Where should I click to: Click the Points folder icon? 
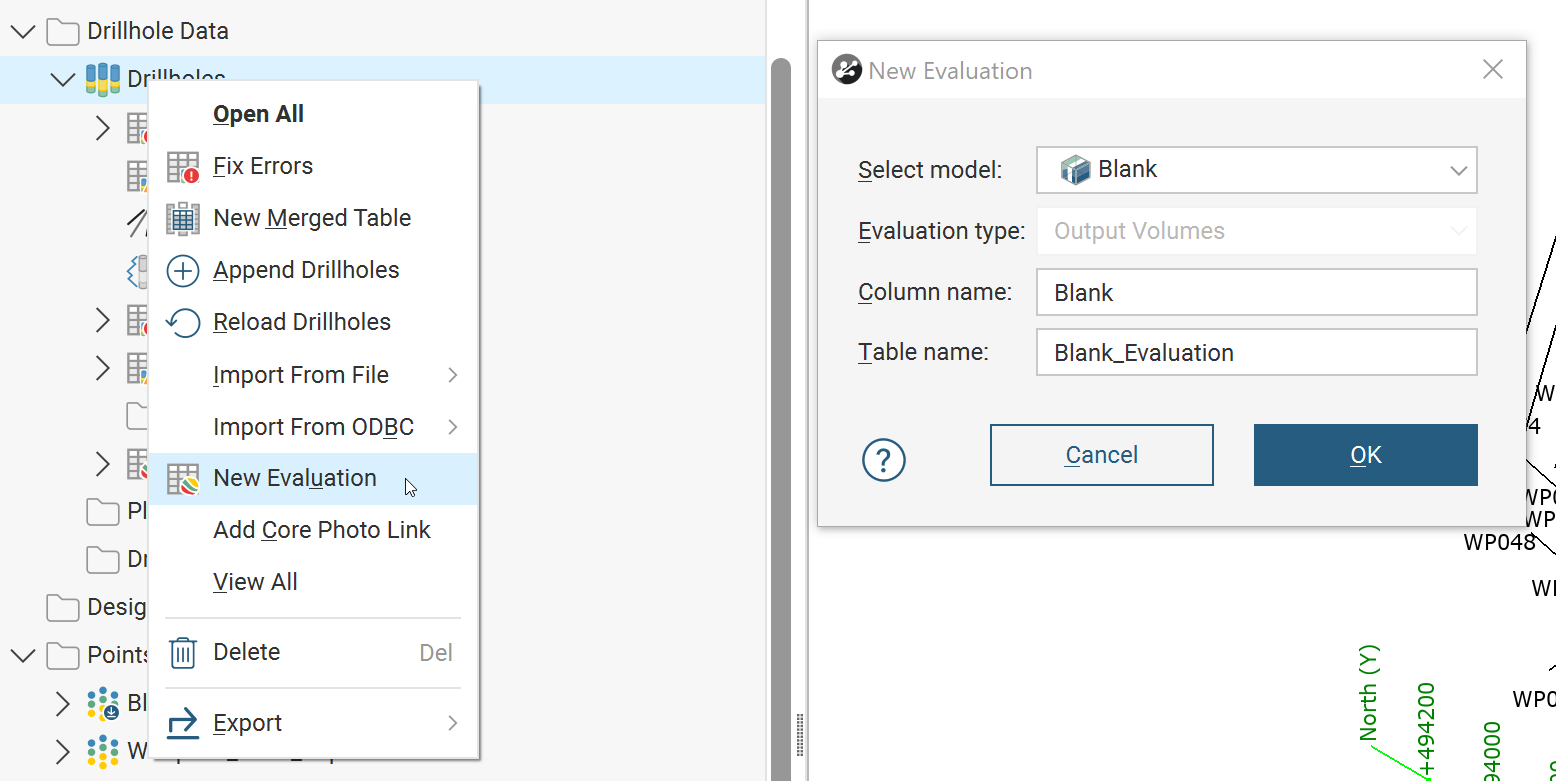point(63,656)
